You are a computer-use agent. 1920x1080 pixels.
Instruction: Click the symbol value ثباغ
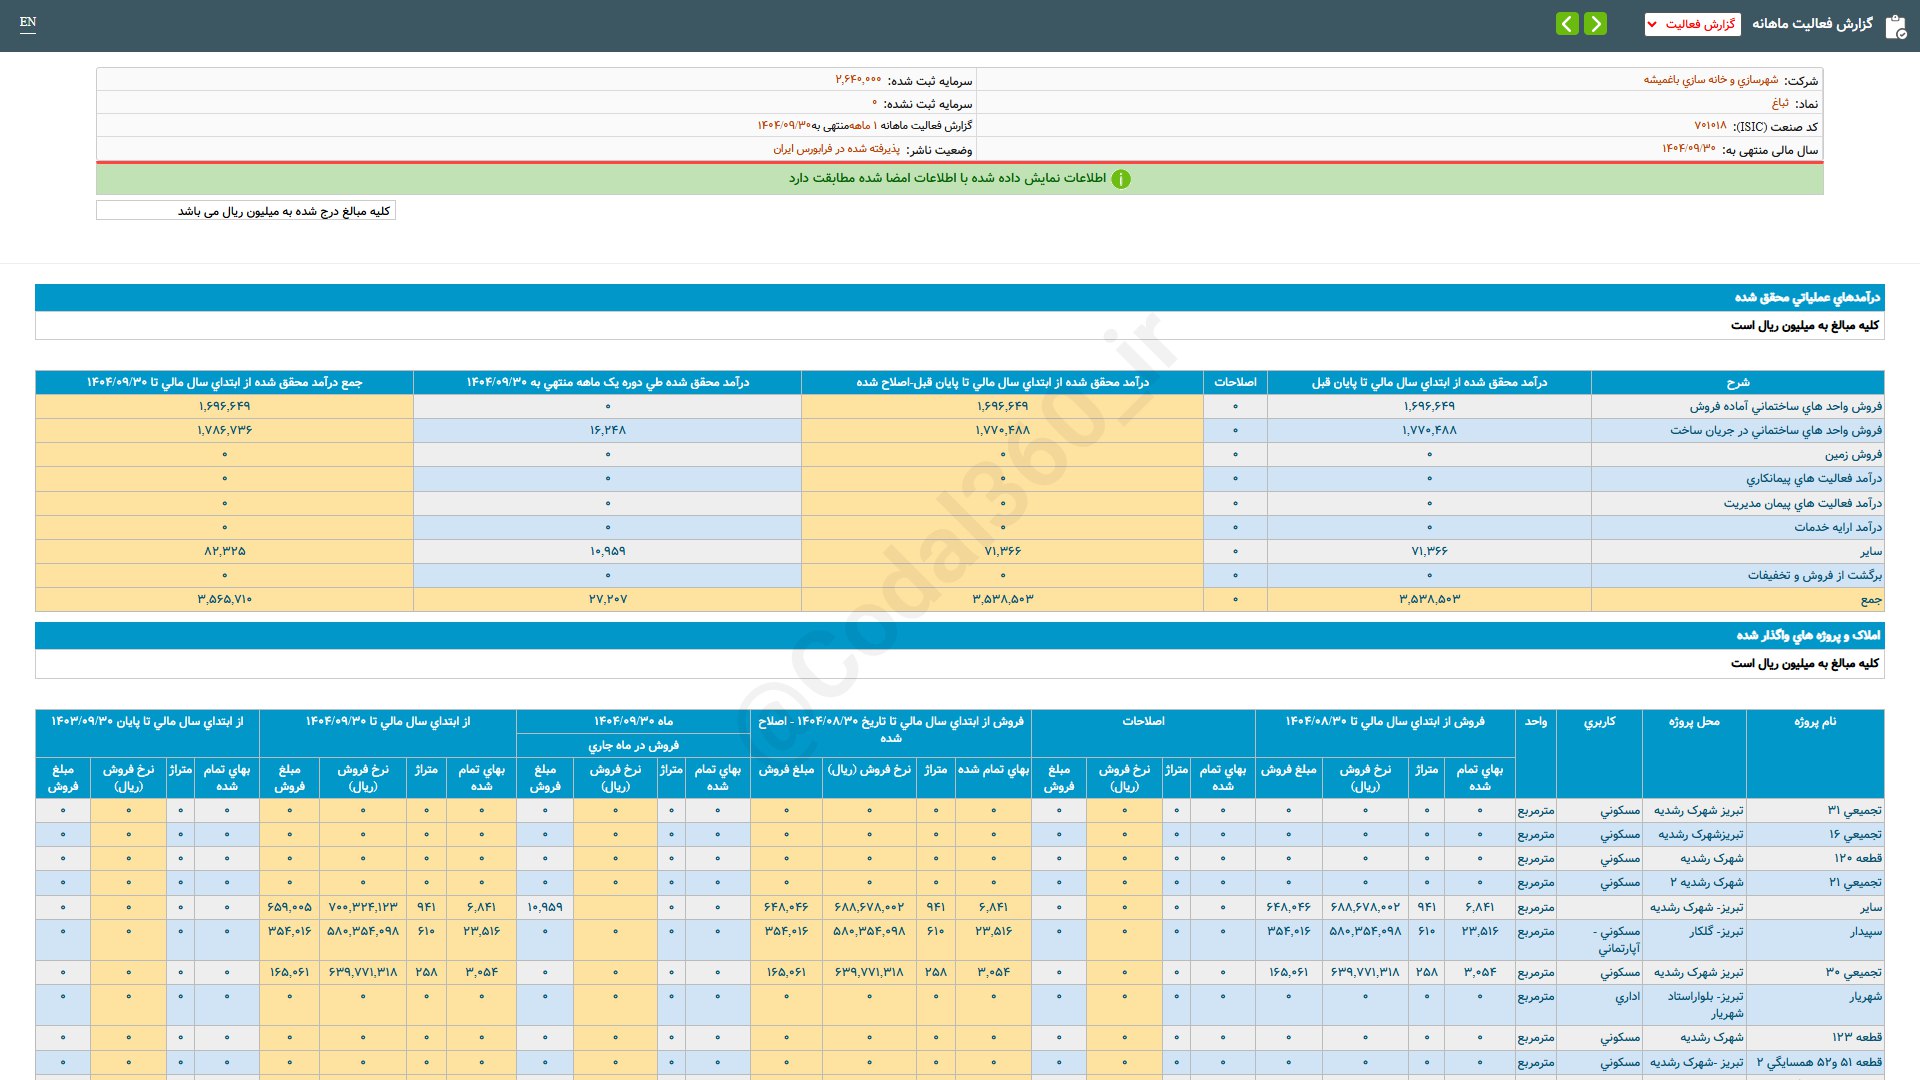[x=1780, y=103]
